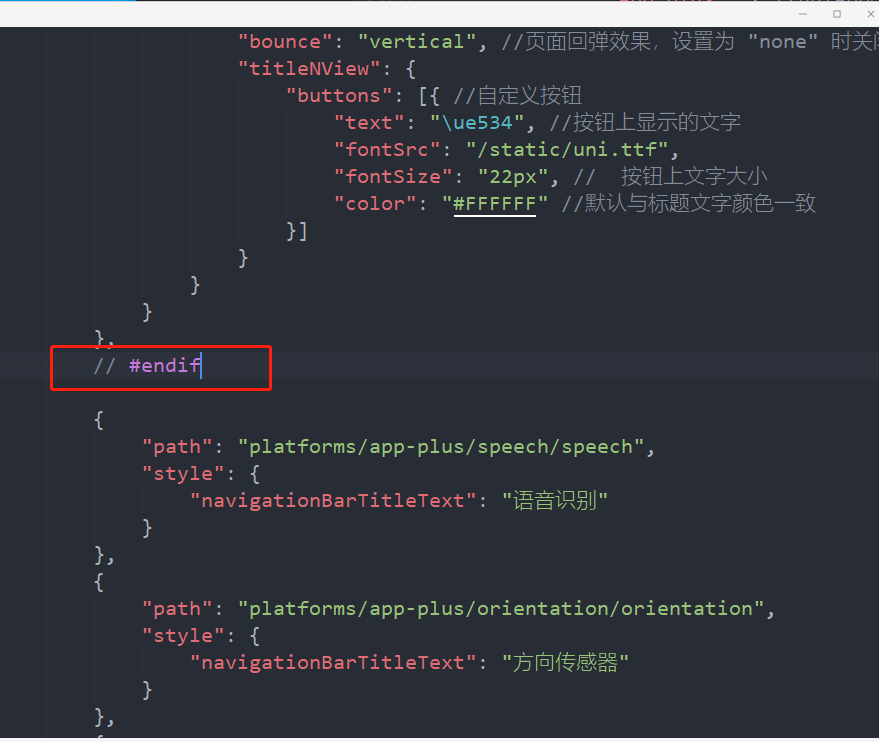
Task: Select the "bounce" property key
Action: click(x=285, y=41)
